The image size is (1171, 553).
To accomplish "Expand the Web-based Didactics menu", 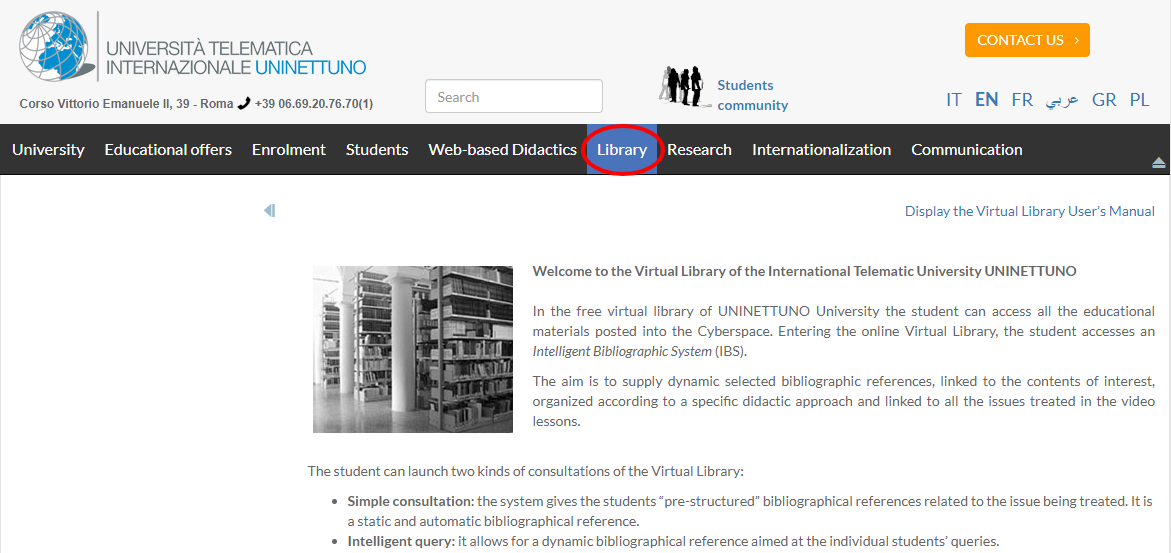I will [502, 150].
